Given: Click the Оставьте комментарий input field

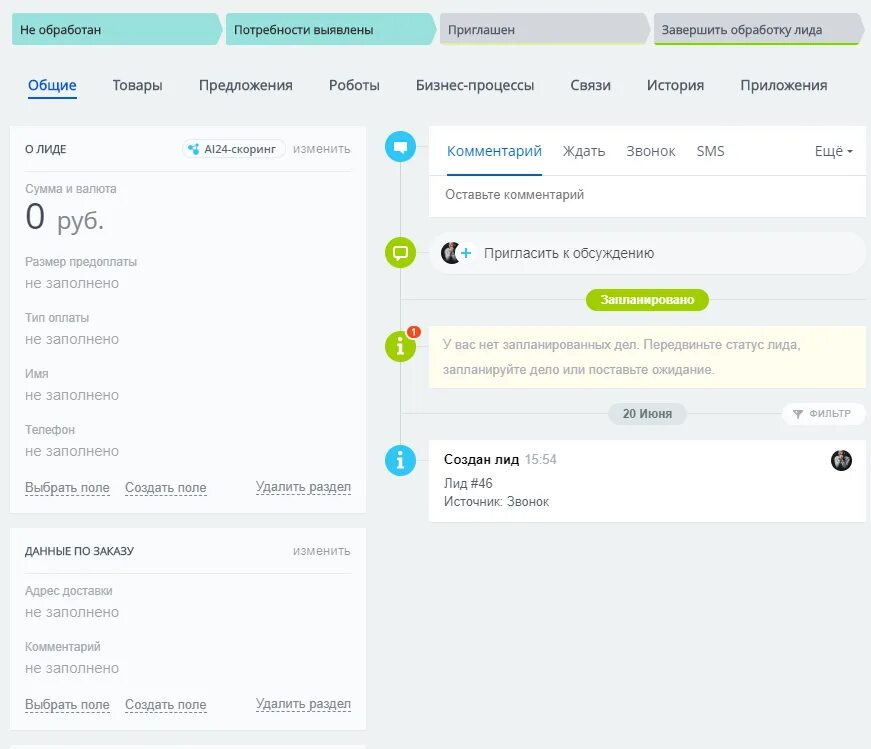Looking at the screenshot, I should pos(647,195).
